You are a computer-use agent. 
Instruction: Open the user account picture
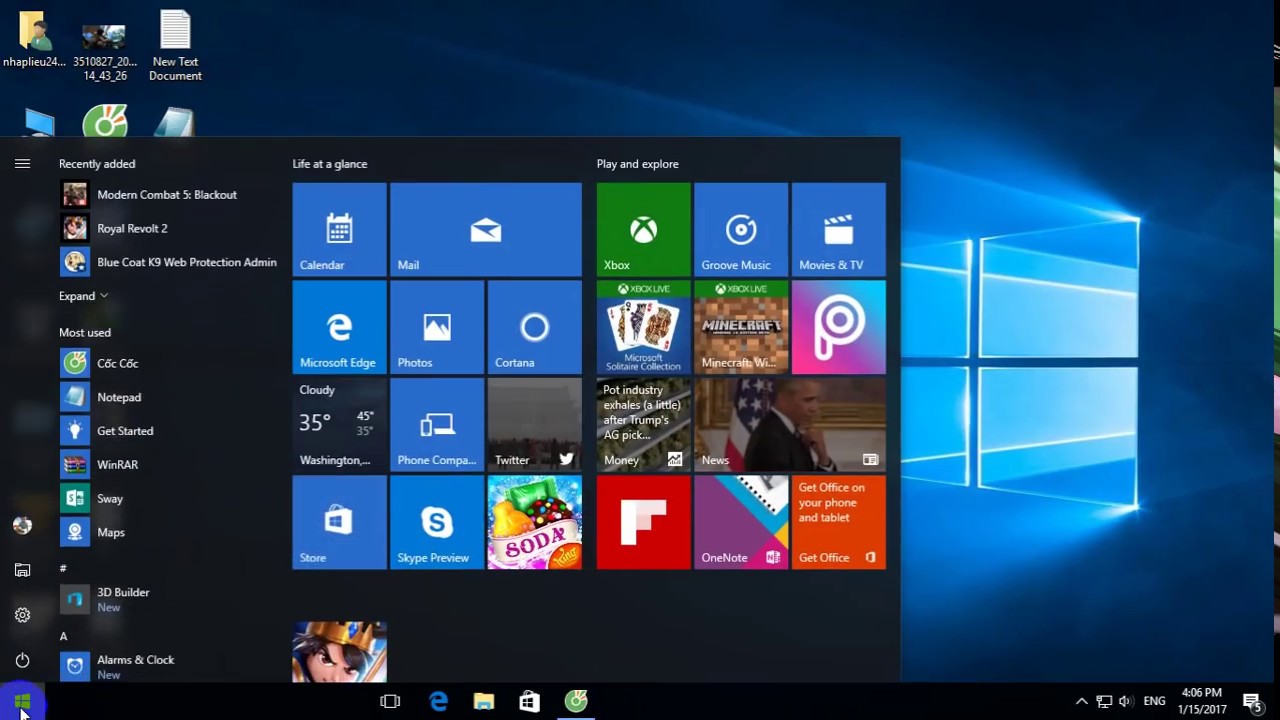coord(22,525)
